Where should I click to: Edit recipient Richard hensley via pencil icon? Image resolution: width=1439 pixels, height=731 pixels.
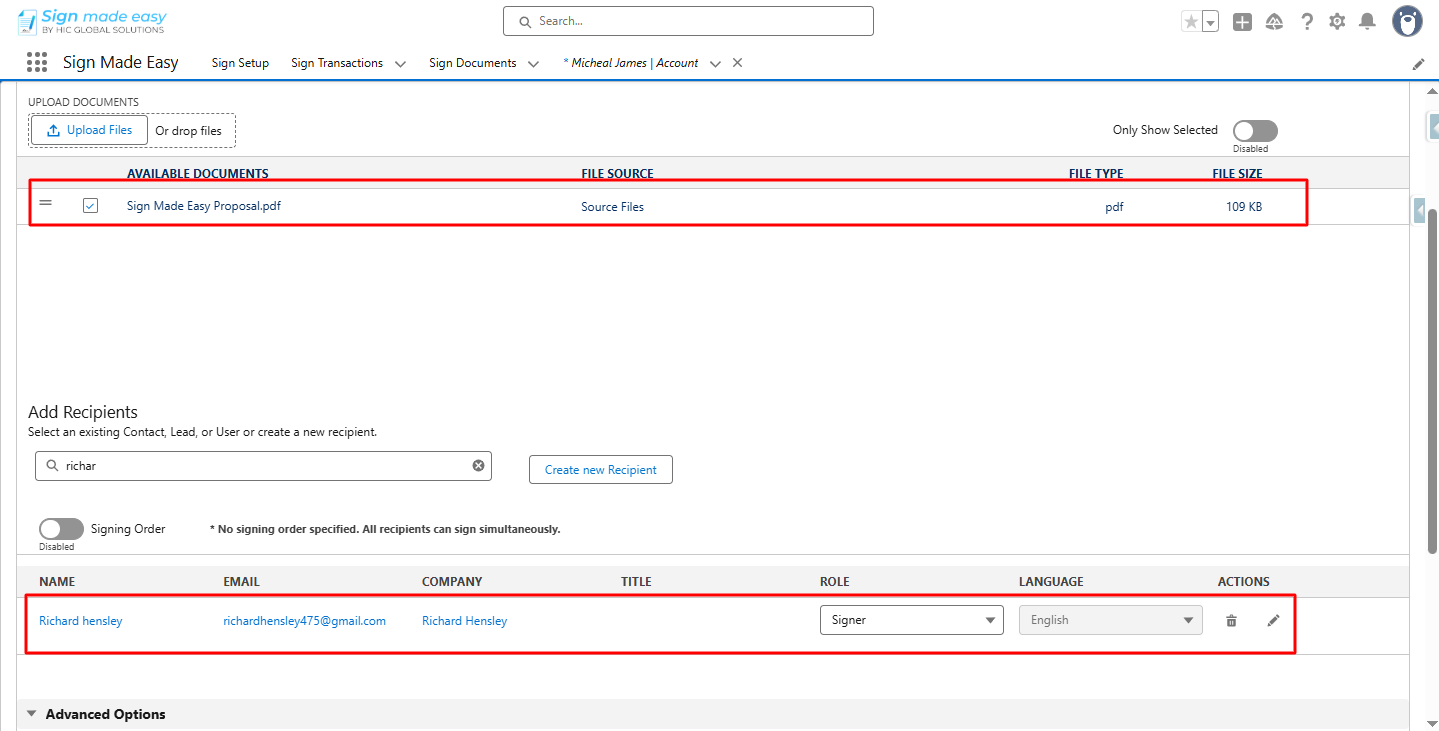click(1273, 621)
